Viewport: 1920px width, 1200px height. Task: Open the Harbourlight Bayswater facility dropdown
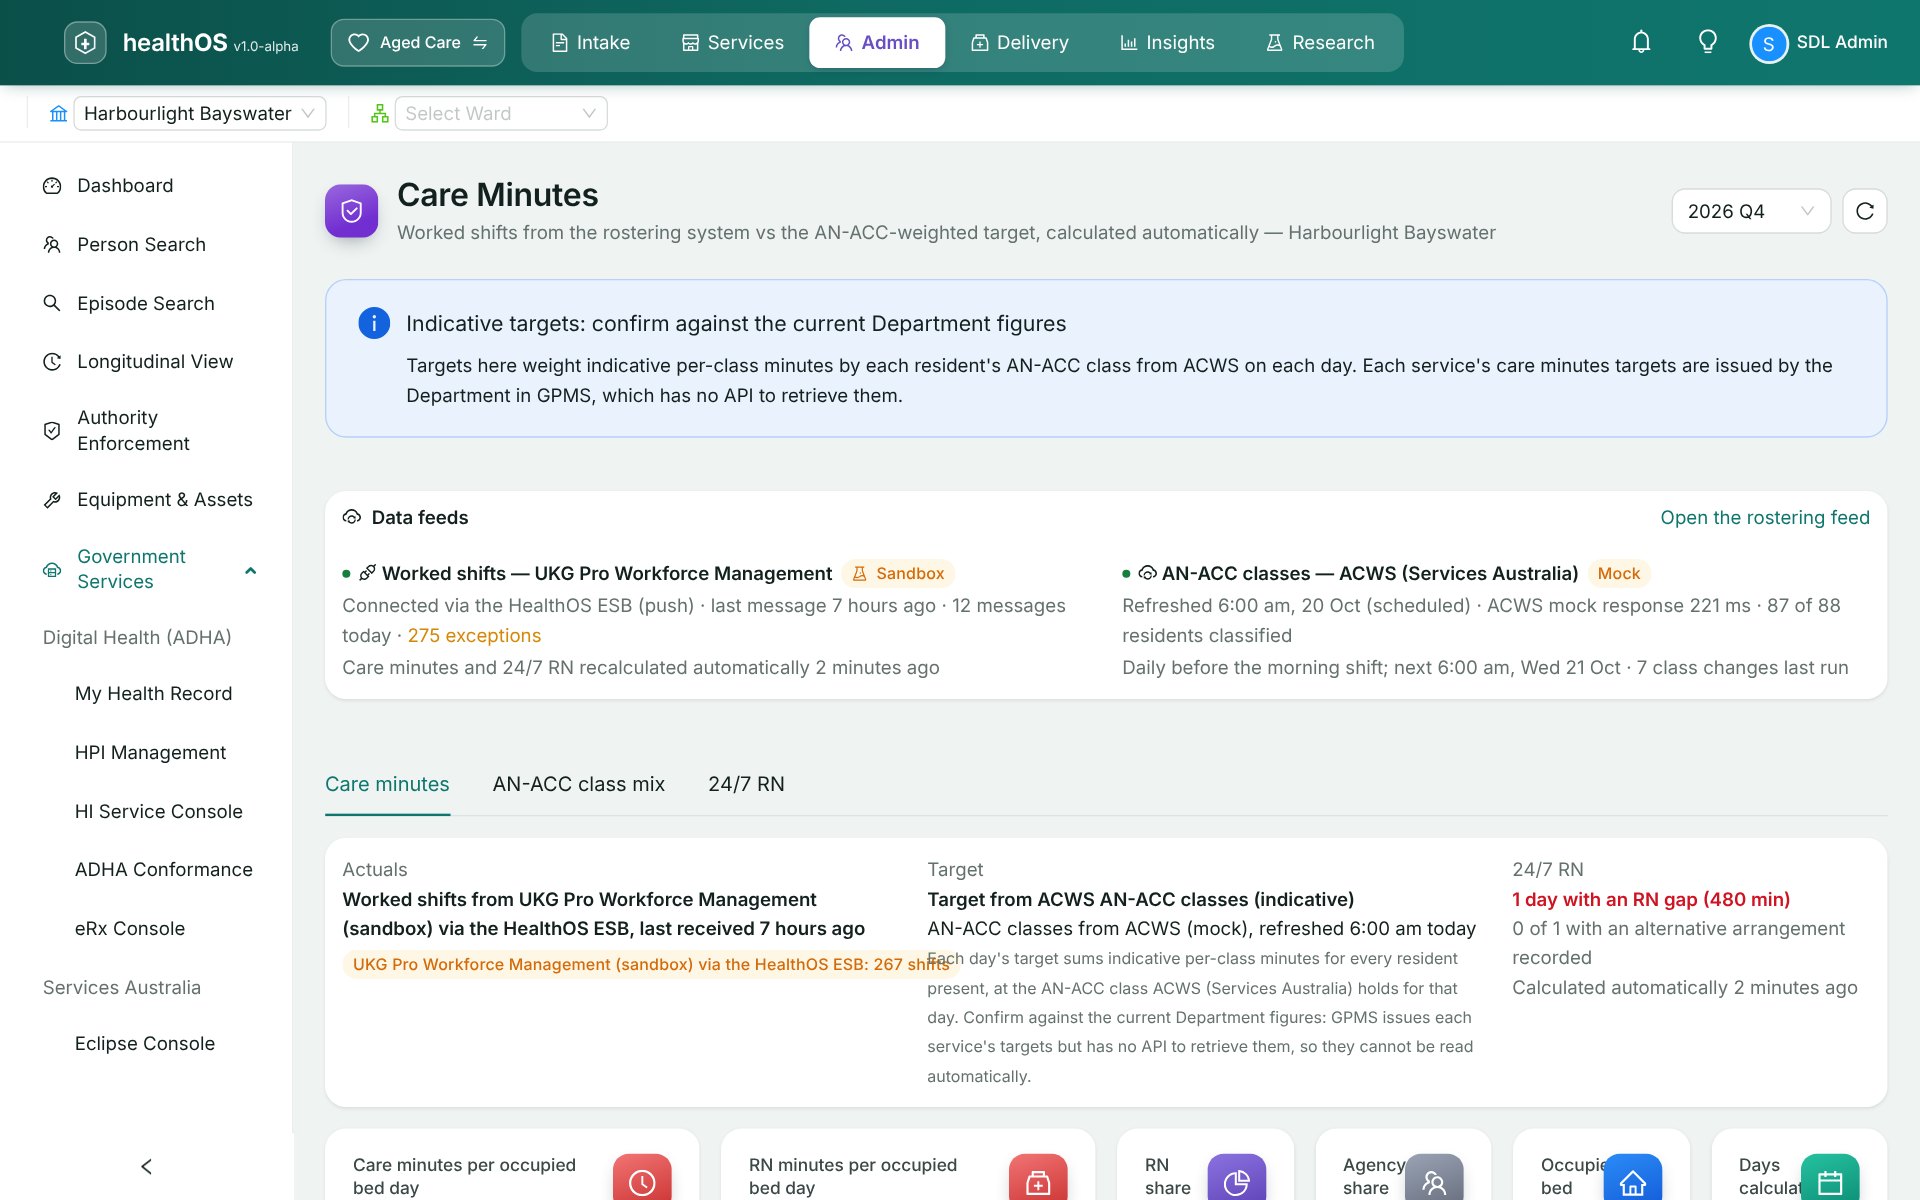[x=200, y=113]
